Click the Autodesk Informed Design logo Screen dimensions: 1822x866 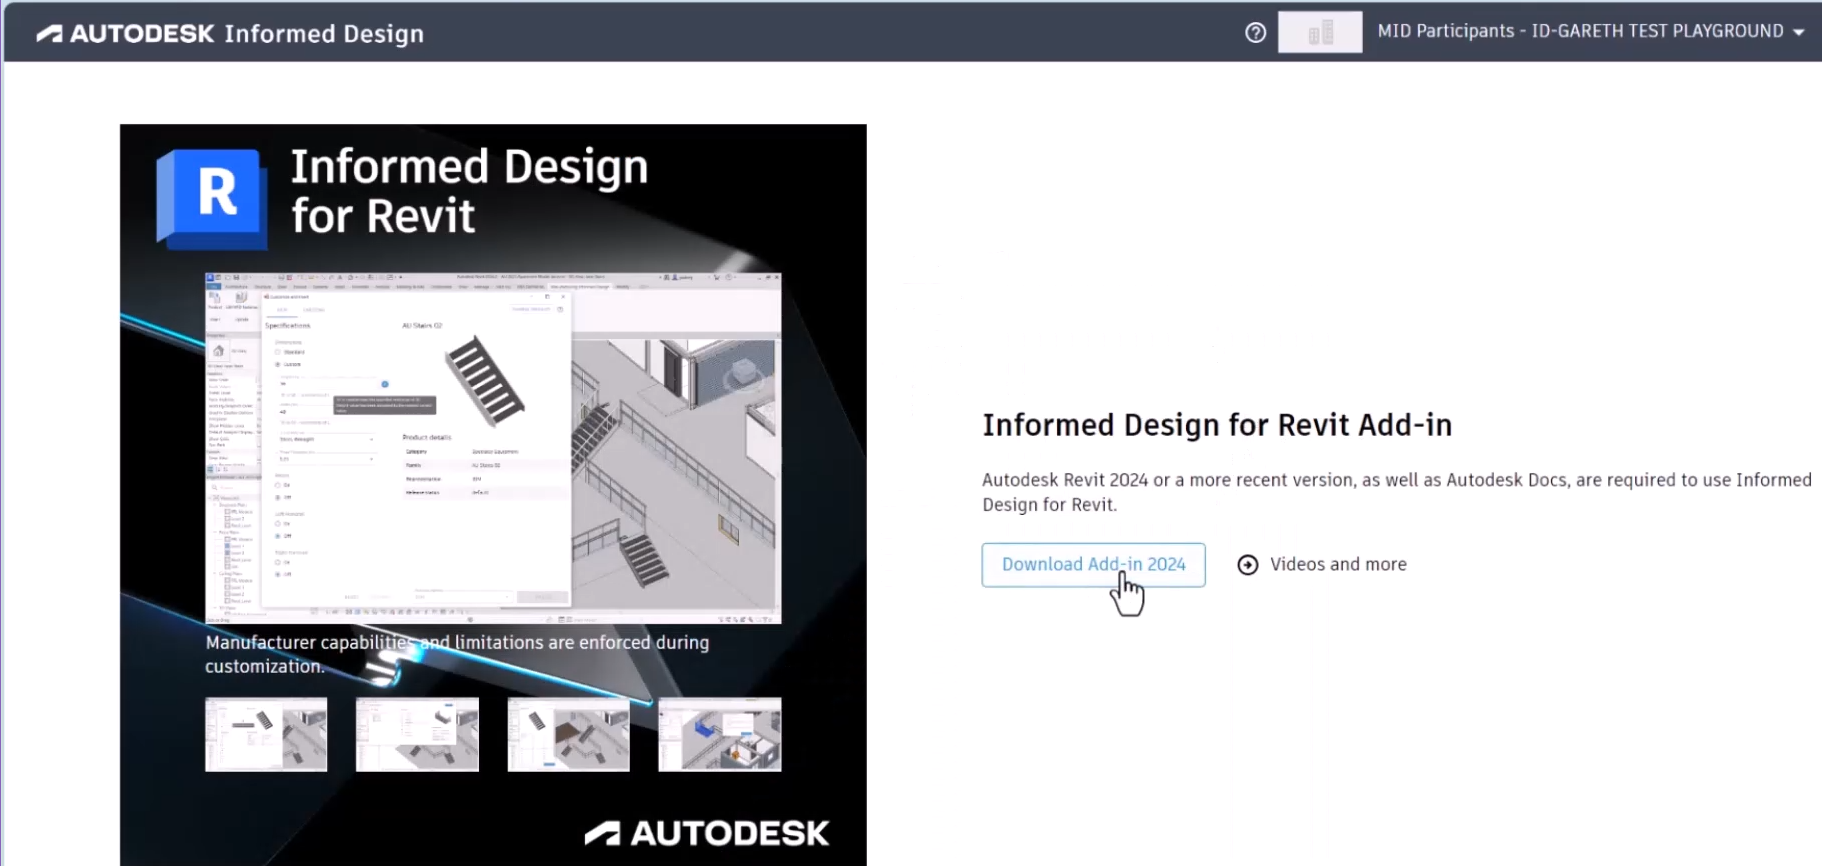coord(230,33)
